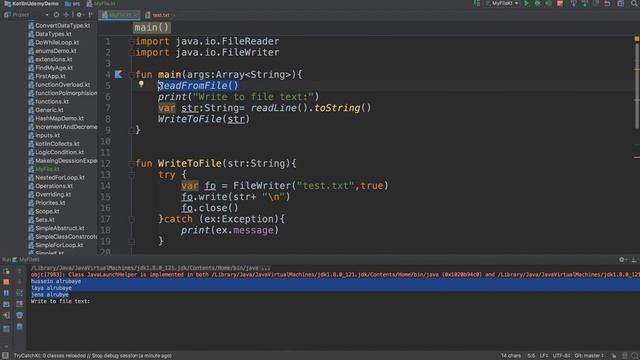
Task: Collapse the WriteToFile function fold at line 12
Action: [x=131, y=164]
